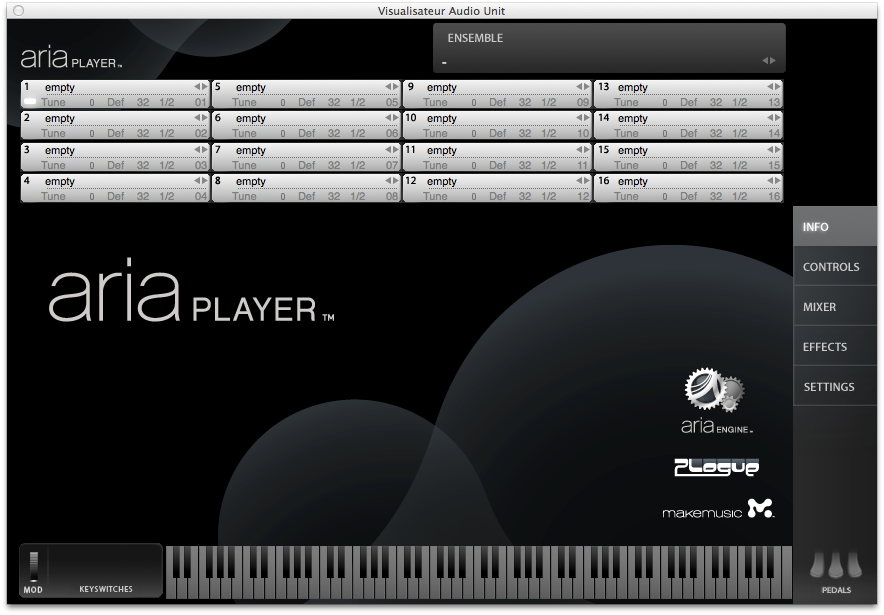The height and width of the screenshot is (615, 884).
Task: Click the large Aria Player title logo
Action: coord(190,298)
